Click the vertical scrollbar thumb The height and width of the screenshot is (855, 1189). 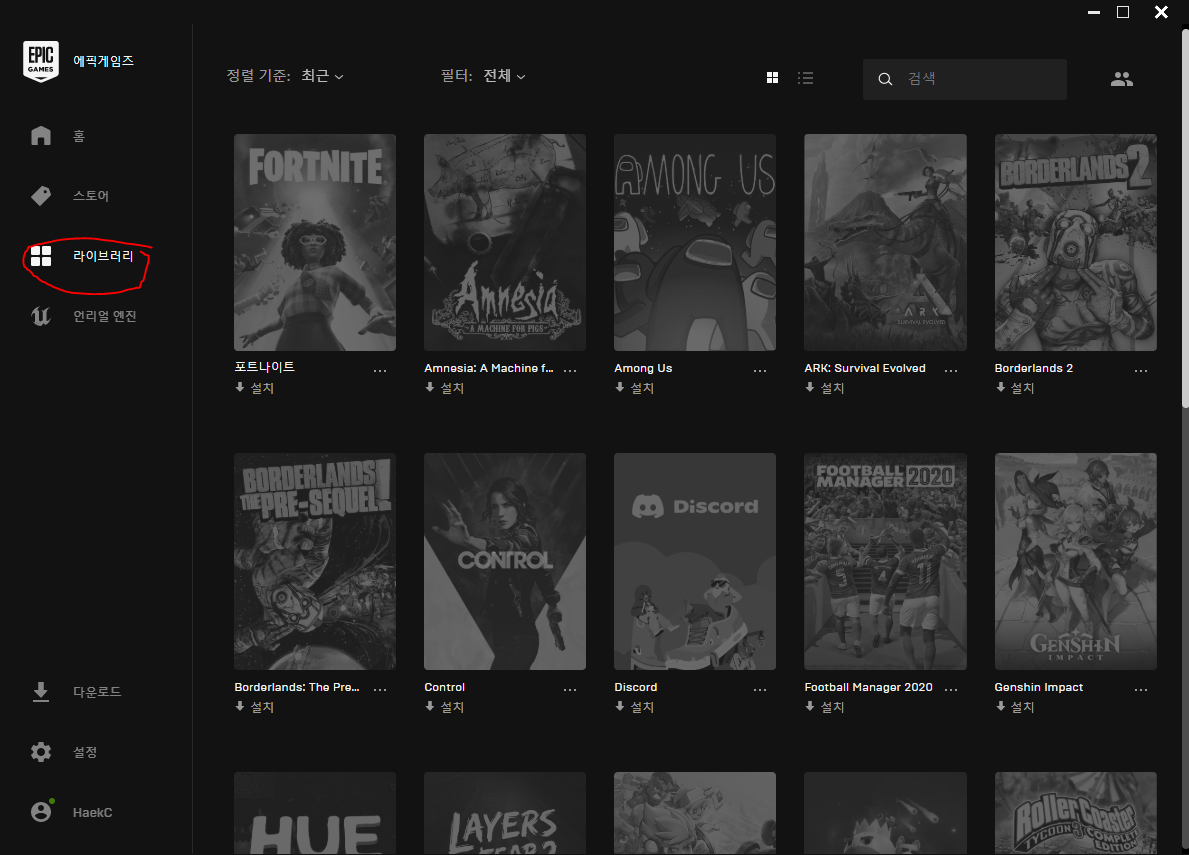1184,220
